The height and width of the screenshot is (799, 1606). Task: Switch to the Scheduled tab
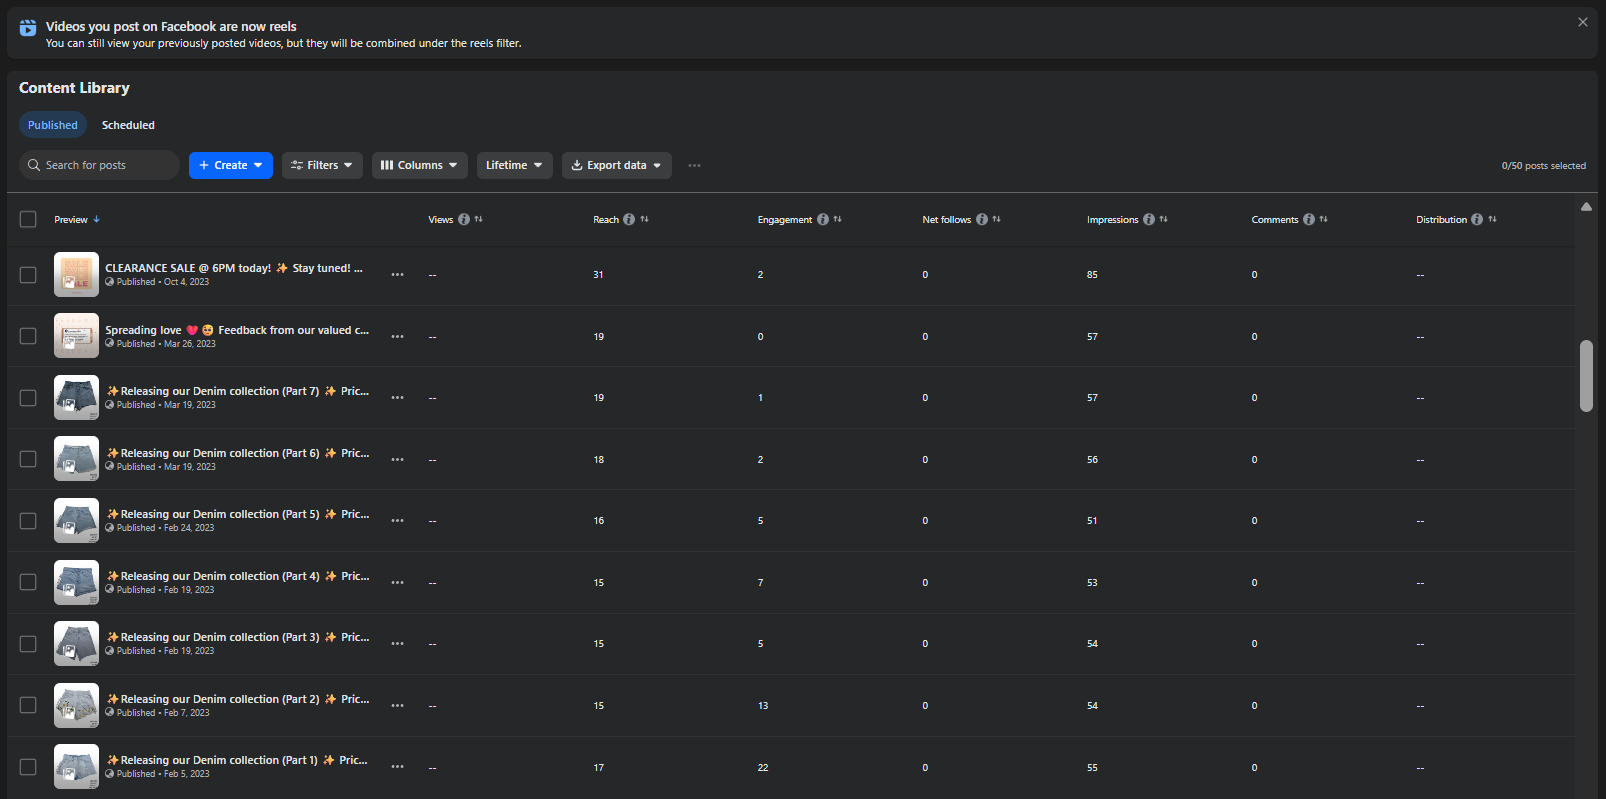[x=128, y=125]
